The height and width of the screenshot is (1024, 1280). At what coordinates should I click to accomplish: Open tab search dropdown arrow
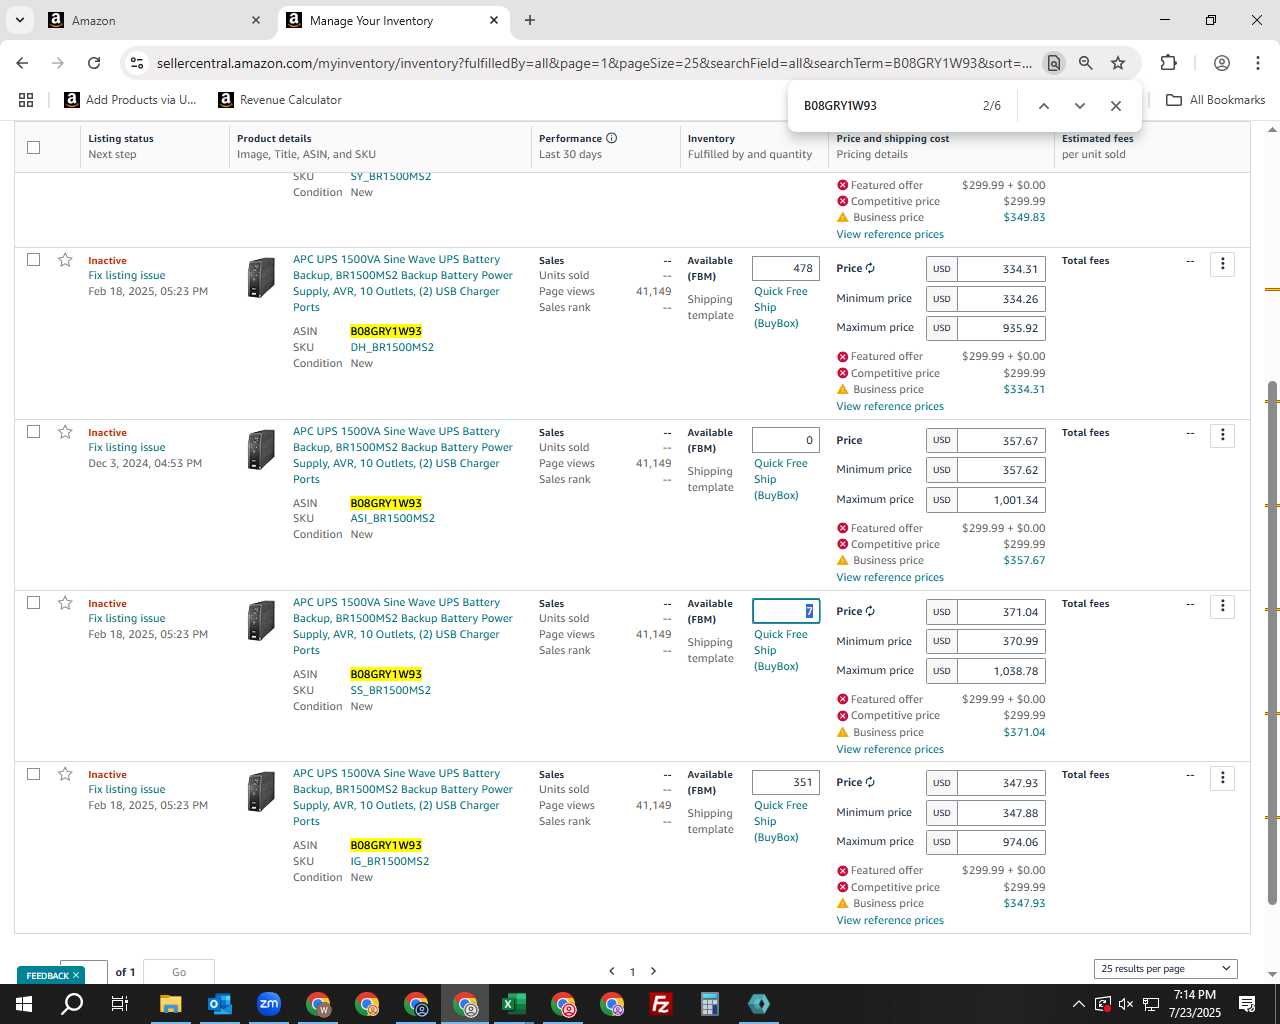19,20
